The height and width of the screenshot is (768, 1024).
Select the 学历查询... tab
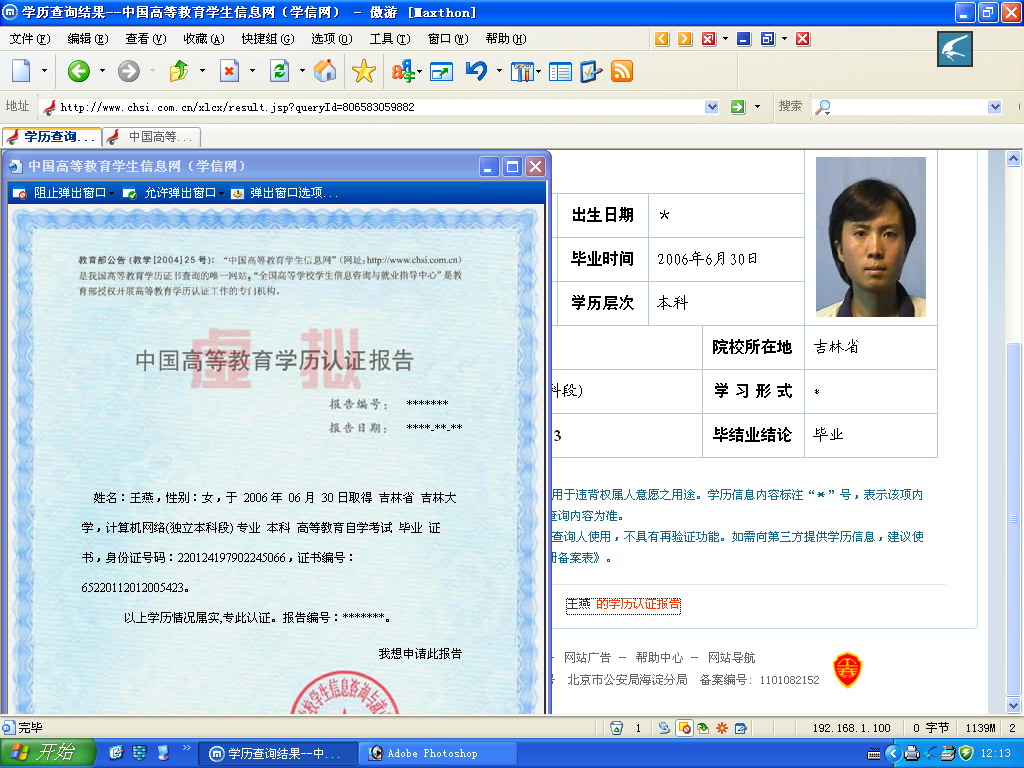click(51, 137)
